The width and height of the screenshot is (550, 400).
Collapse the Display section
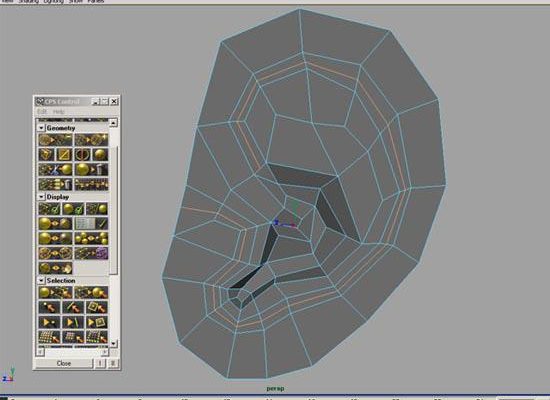(41, 197)
